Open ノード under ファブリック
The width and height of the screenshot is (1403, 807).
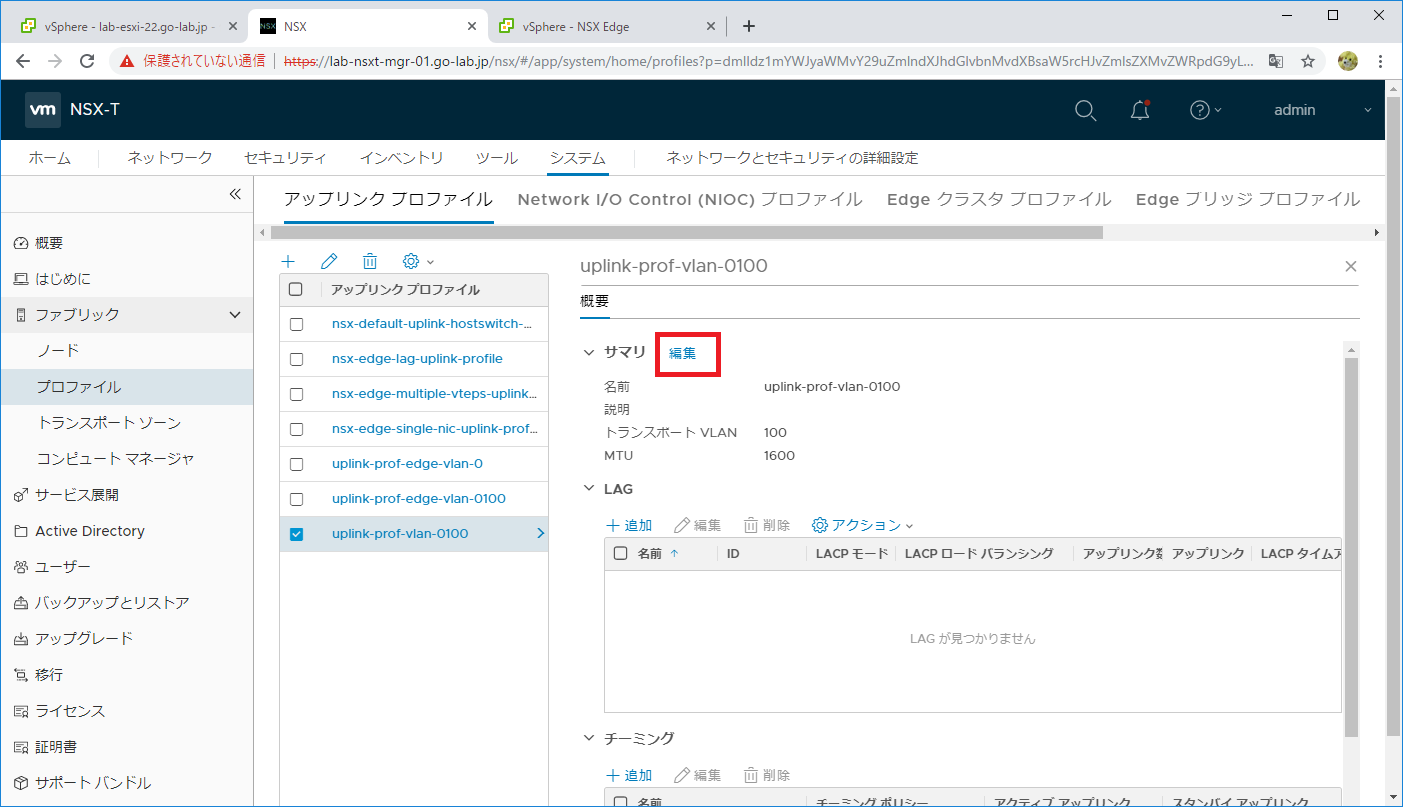pos(58,351)
